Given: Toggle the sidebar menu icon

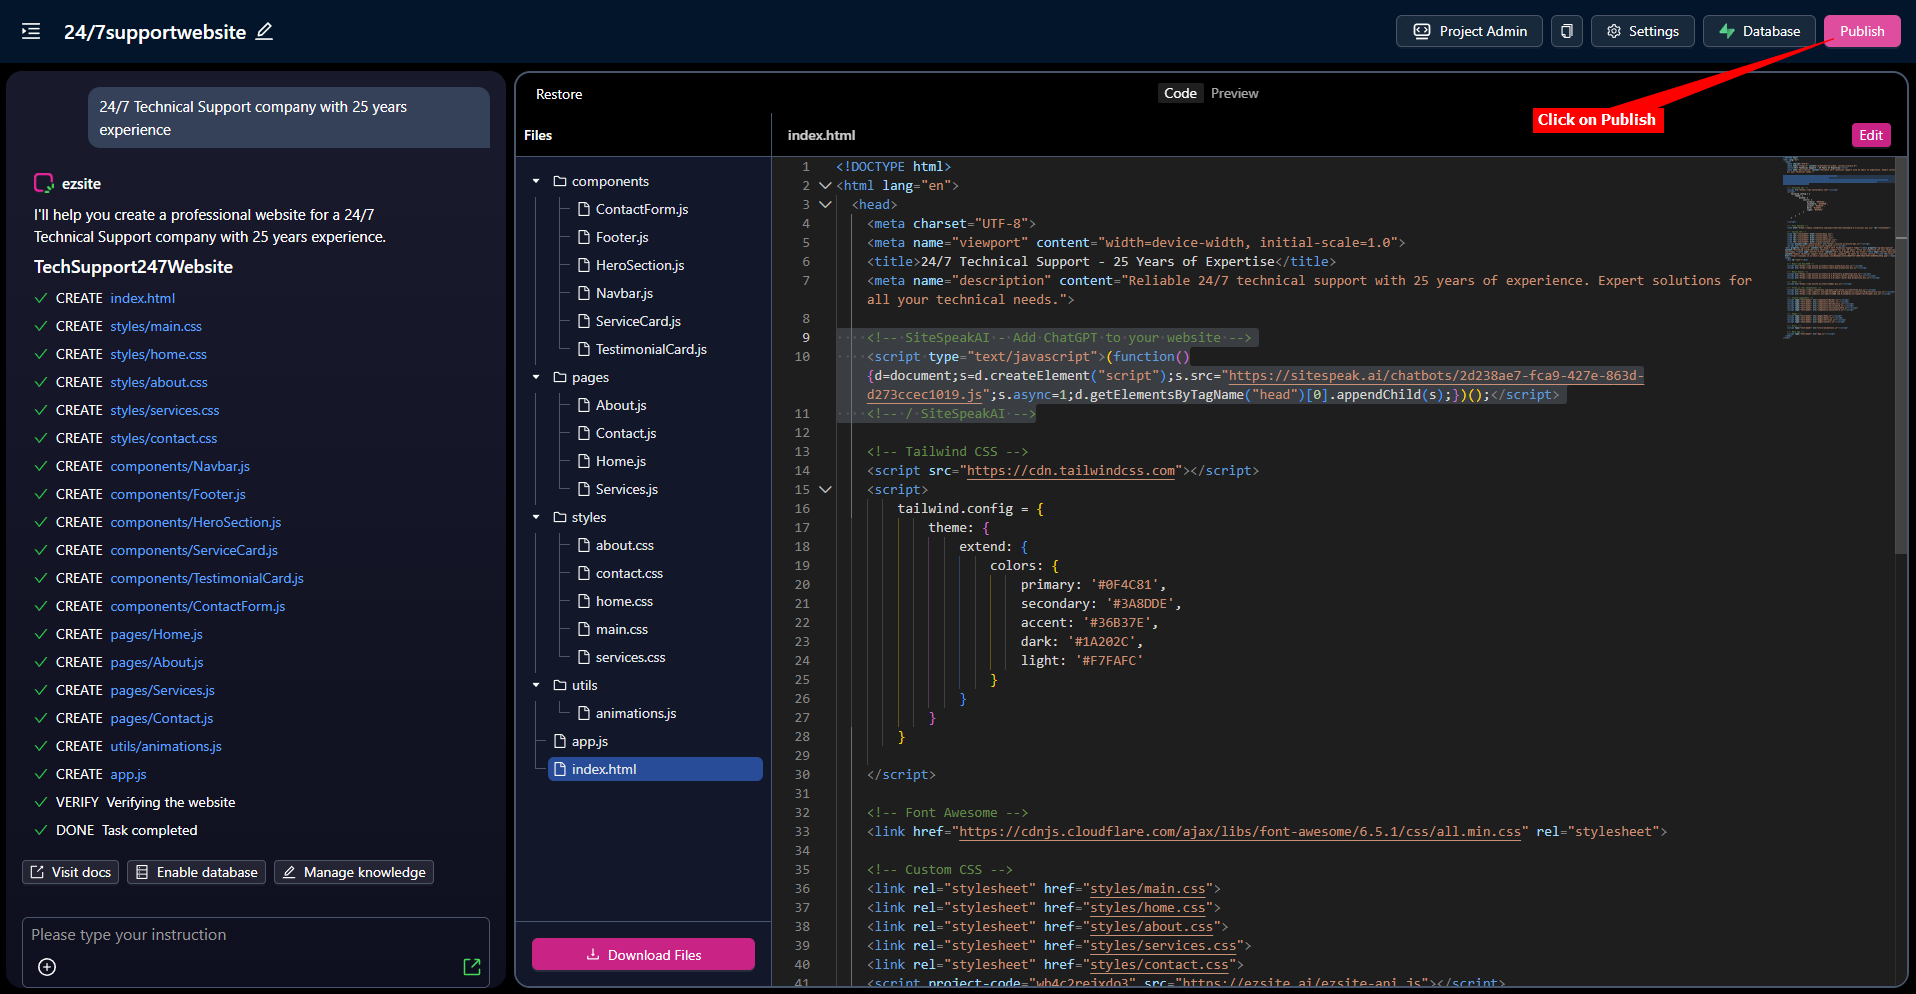Looking at the screenshot, I should click(x=31, y=31).
